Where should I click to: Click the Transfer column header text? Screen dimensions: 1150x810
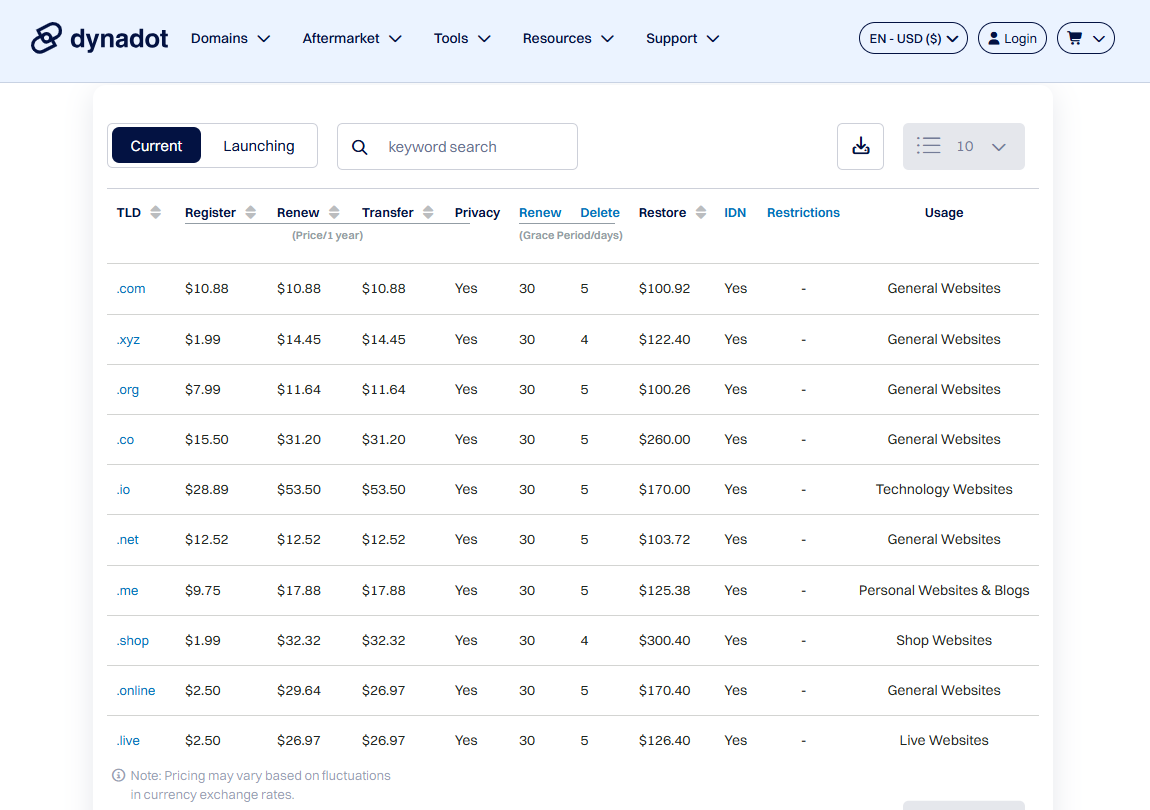click(387, 212)
